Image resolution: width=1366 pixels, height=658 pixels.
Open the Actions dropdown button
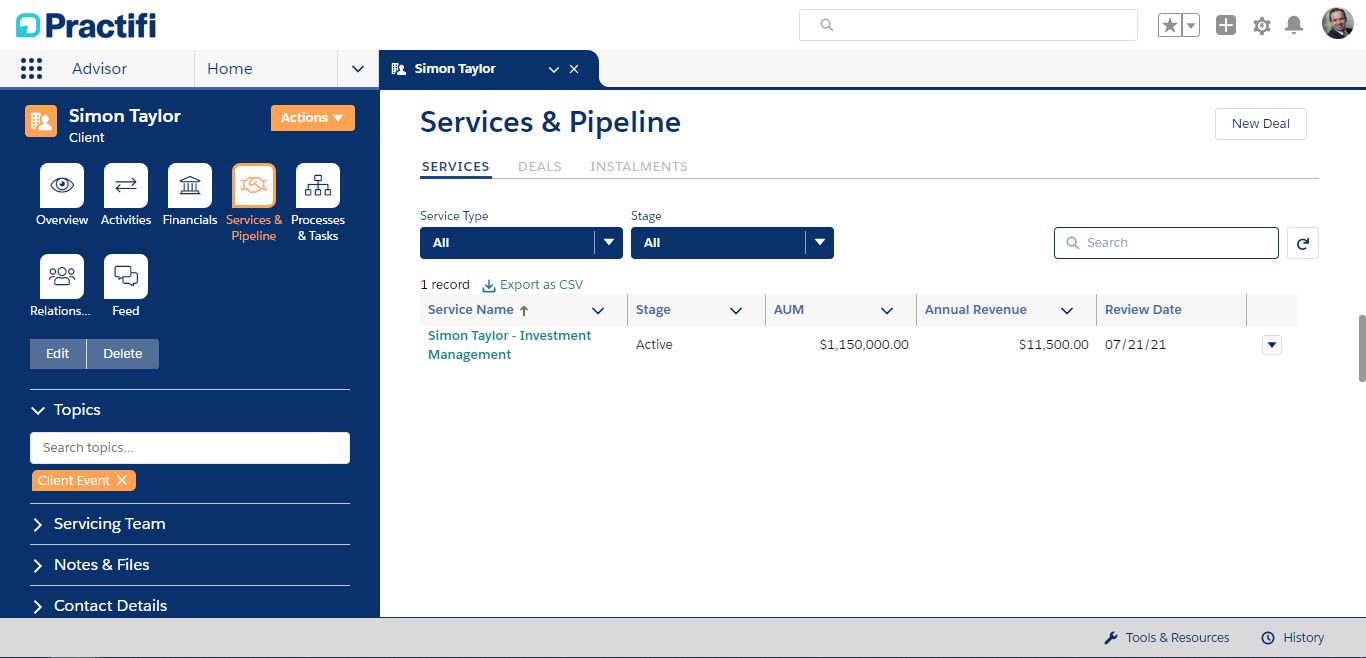[313, 118]
